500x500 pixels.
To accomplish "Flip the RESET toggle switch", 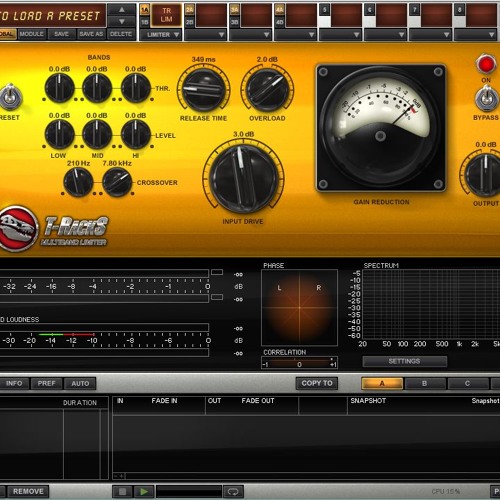I will [11, 97].
